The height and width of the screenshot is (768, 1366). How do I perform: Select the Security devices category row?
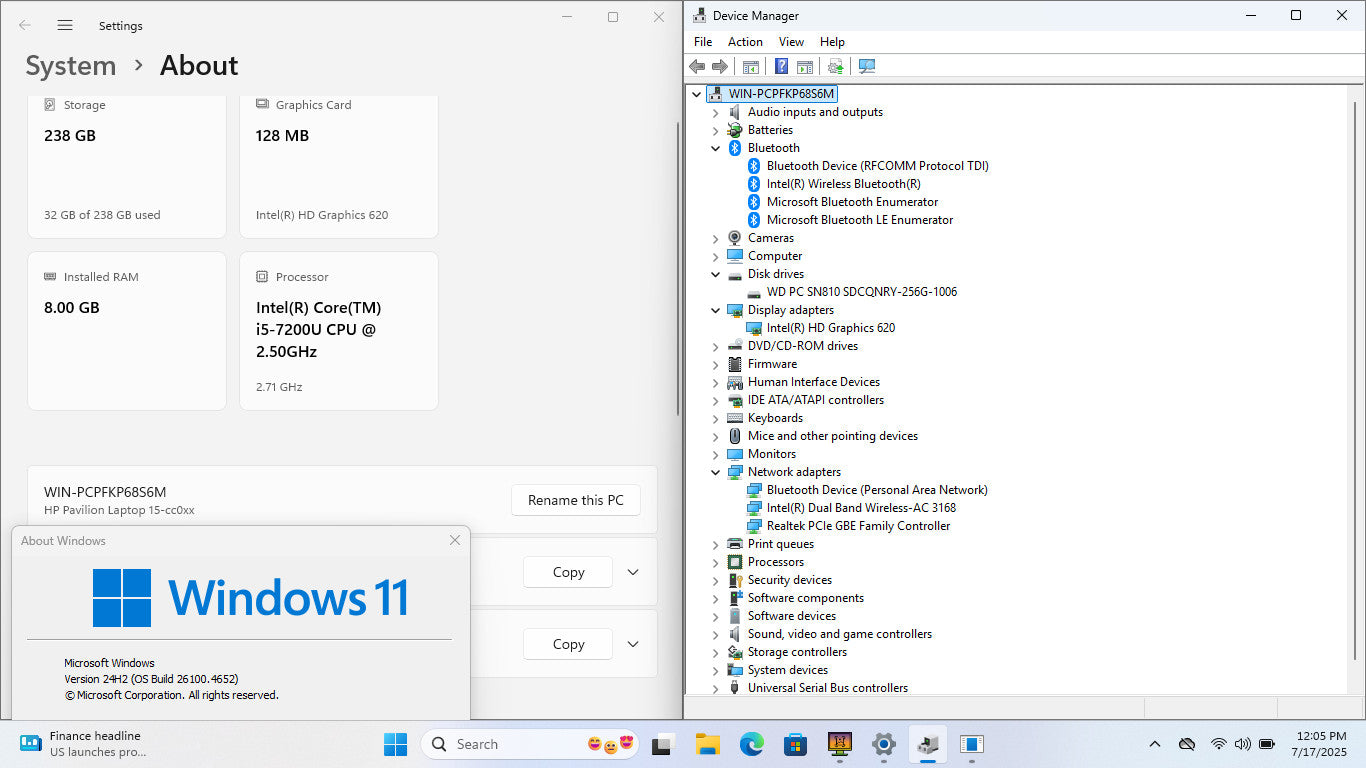[790, 580]
